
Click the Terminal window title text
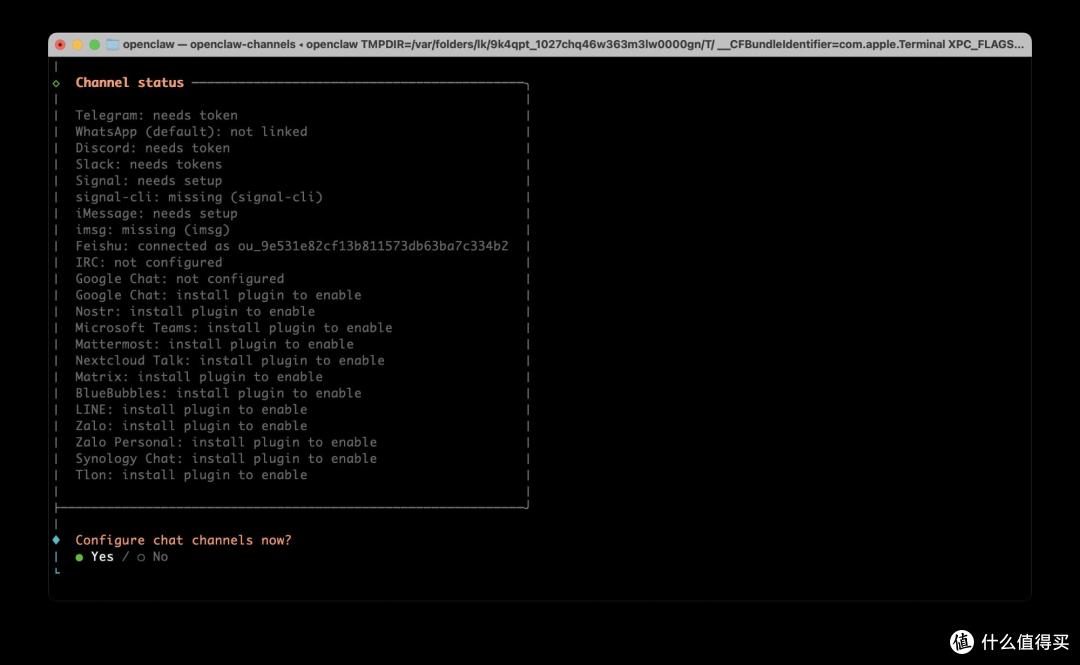click(x=573, y=45)
